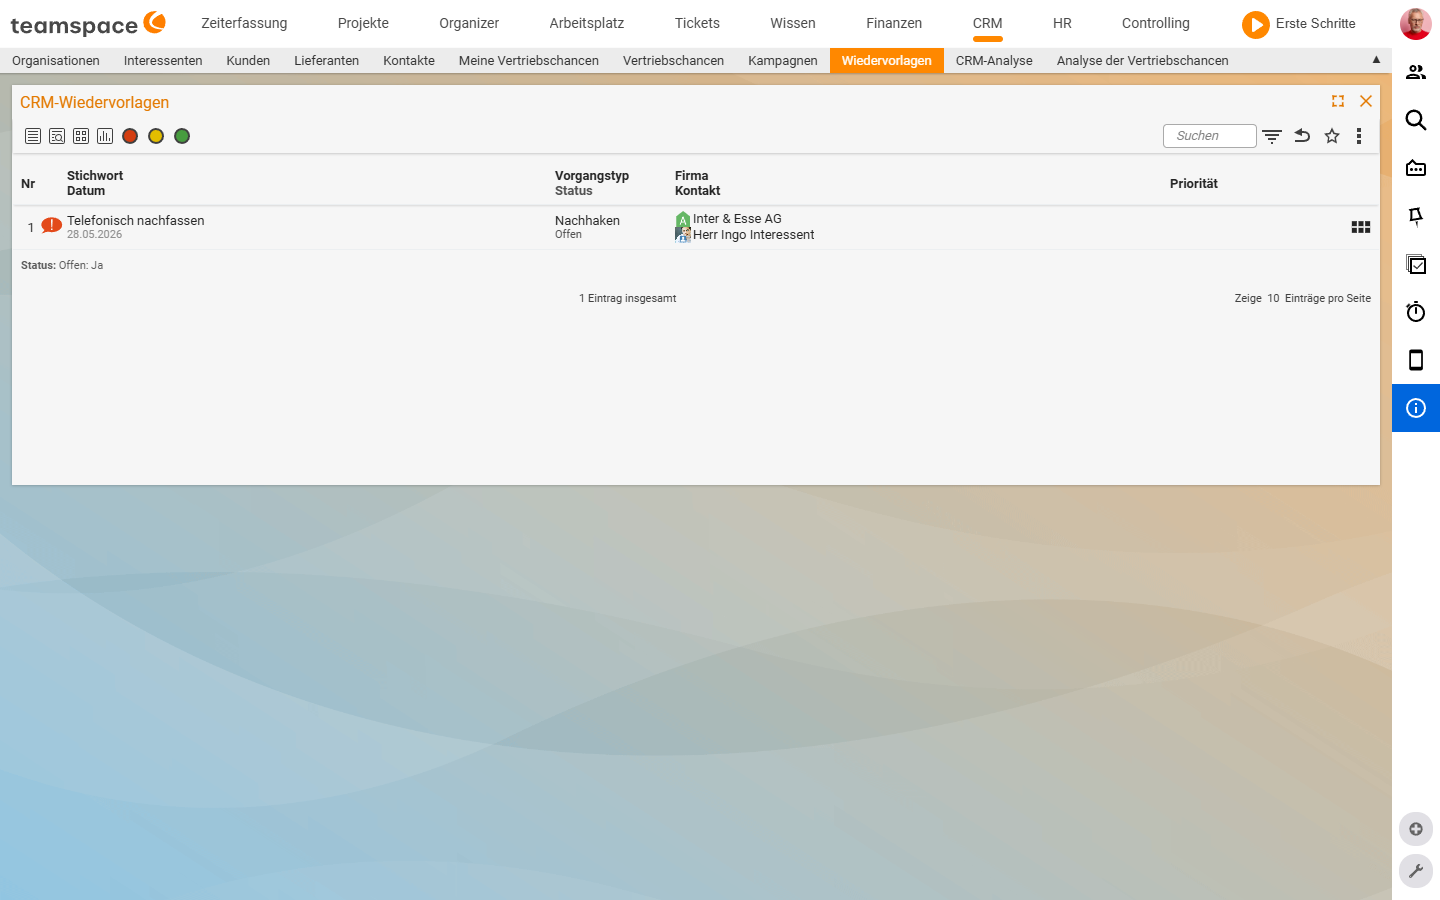Sort by the Vorgangstyp column header
The image size is (1440, 900).
pyautogui.click(x=592, y=175)
